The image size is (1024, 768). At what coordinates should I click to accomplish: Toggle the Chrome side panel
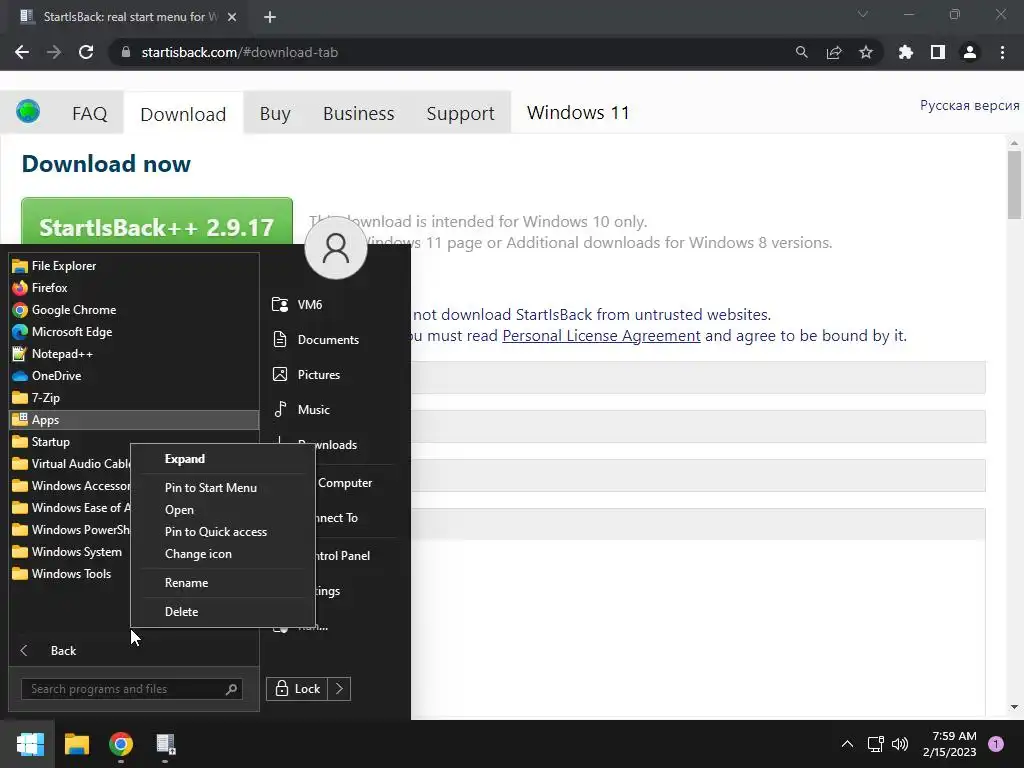click(938, 52)
